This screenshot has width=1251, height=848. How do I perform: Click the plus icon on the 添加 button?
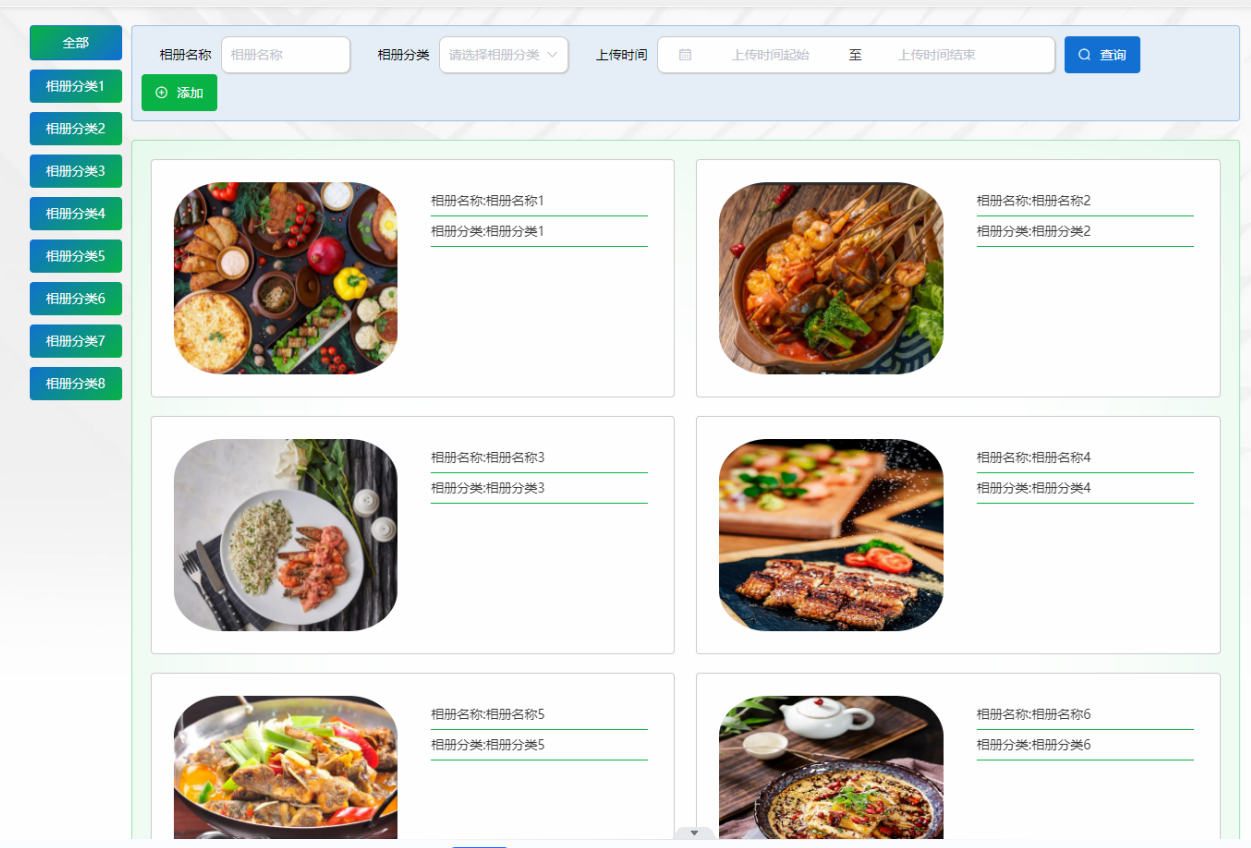click(x=162, y=93)
